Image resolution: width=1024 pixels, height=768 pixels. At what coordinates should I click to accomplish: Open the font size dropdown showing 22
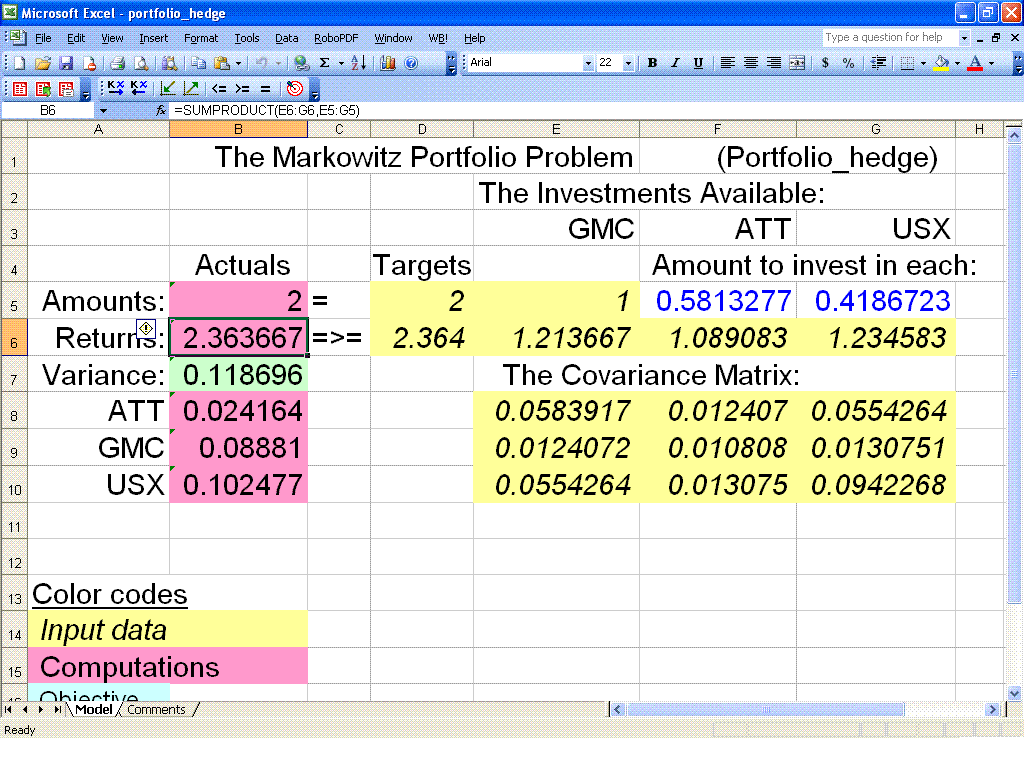point(628,63)
